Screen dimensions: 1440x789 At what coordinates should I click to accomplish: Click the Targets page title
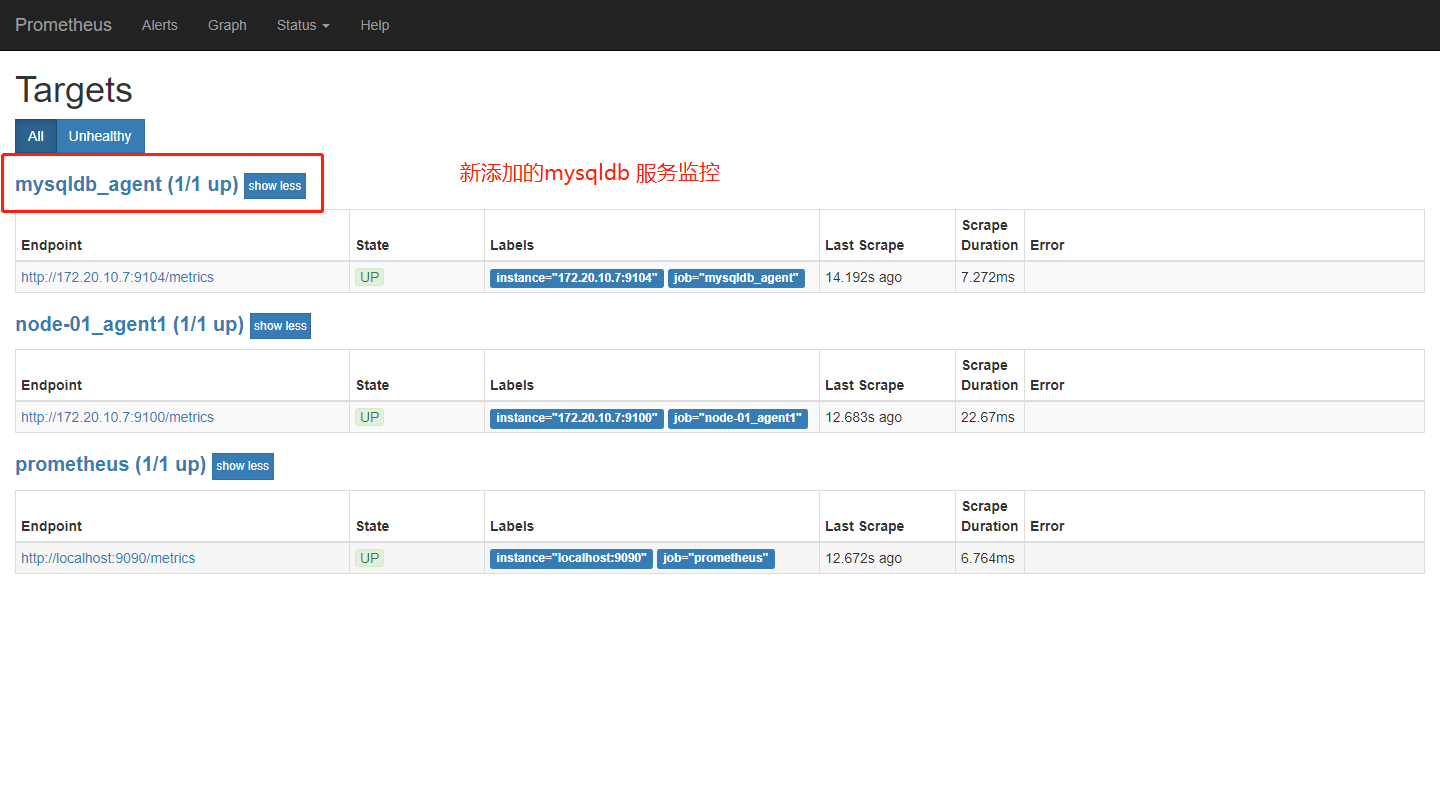pyautogui.click(x=74, y=90)
